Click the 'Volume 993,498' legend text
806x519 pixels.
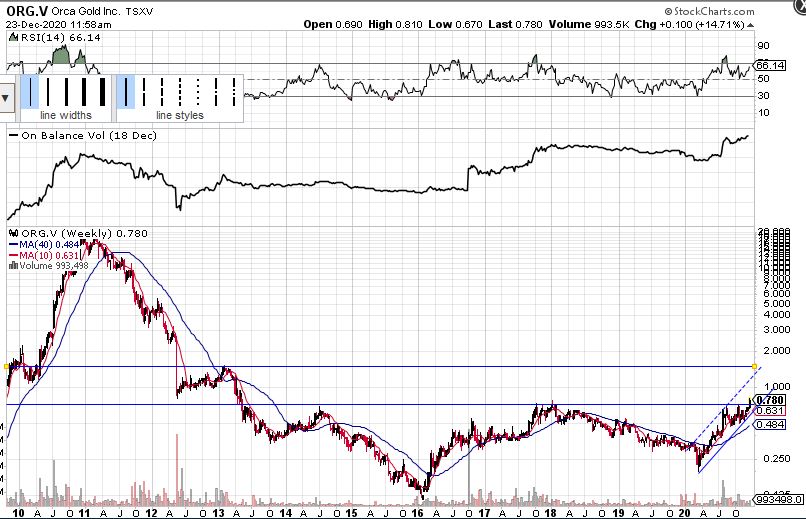[x=54, y=266]
